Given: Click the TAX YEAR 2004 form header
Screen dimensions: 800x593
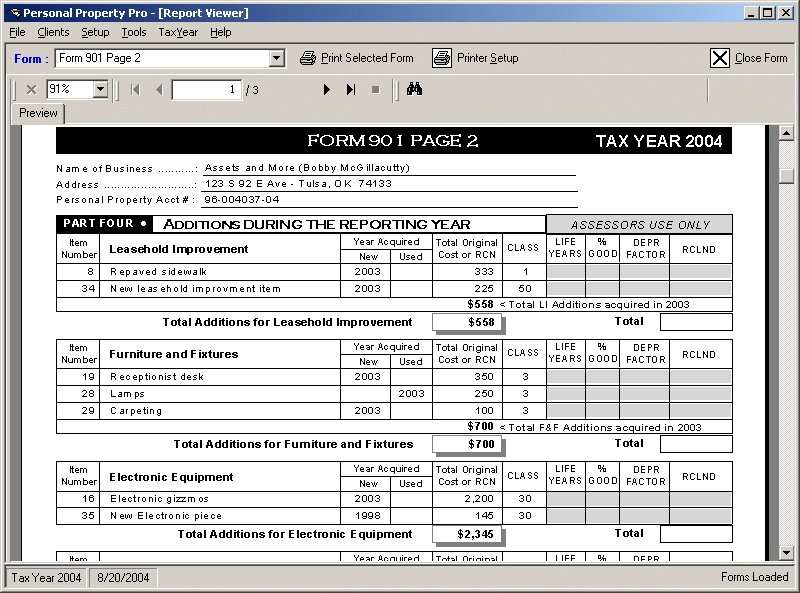Looking at the screenshot, I should (659, 141).
